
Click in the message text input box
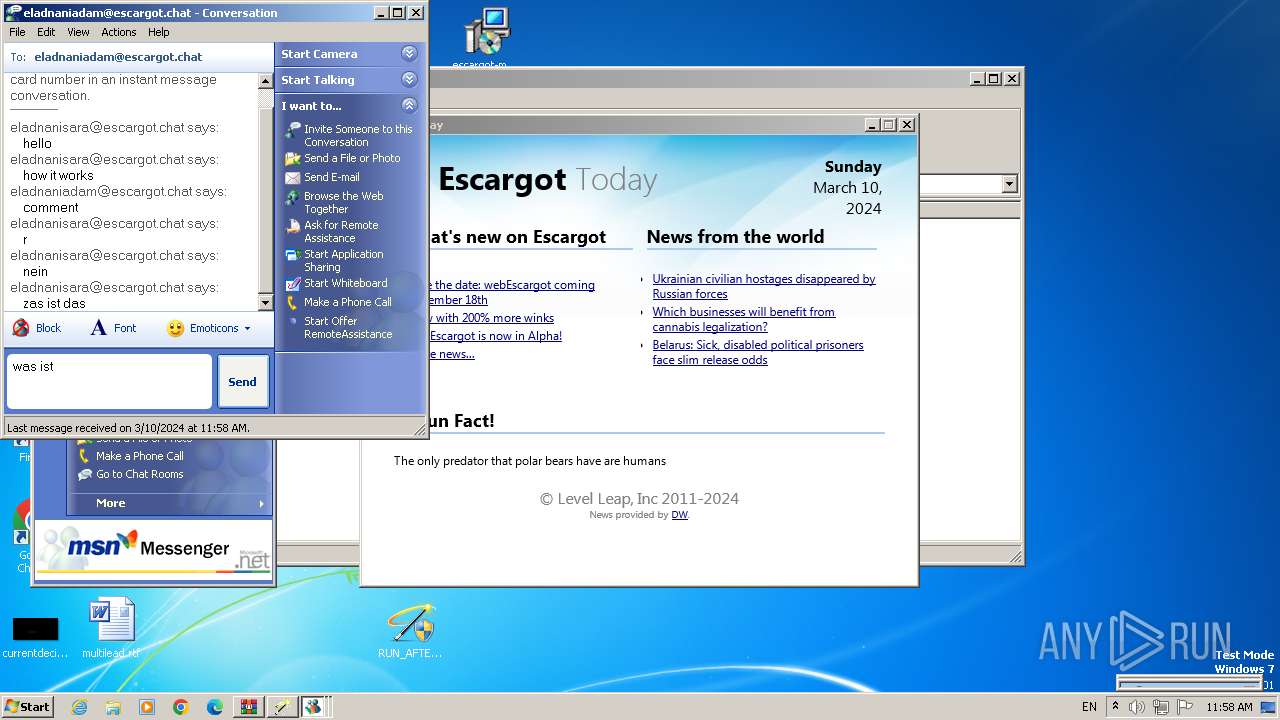(x=109, y=381)
